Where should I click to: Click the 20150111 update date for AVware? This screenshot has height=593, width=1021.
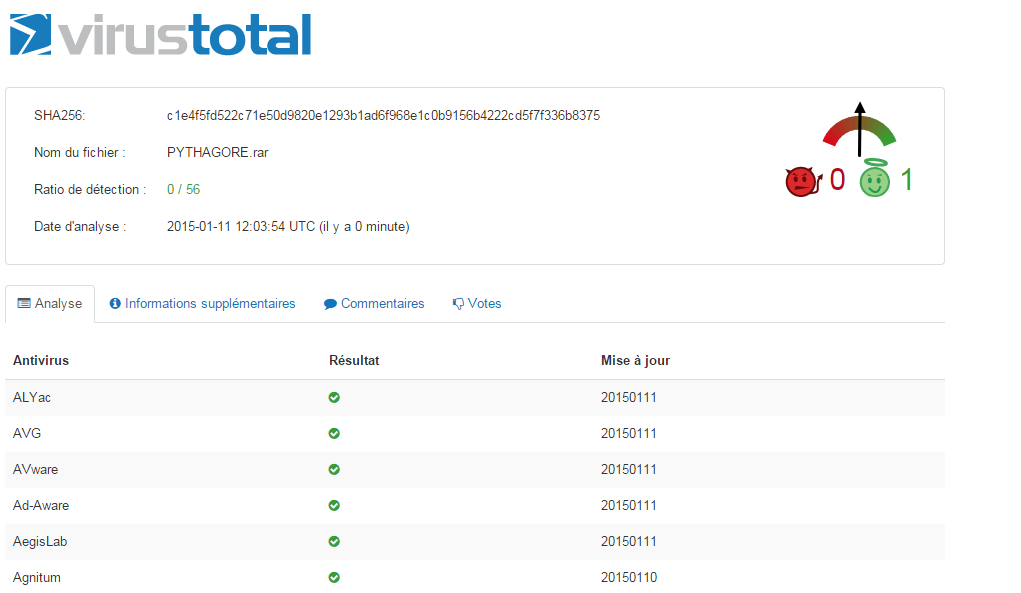629,469
